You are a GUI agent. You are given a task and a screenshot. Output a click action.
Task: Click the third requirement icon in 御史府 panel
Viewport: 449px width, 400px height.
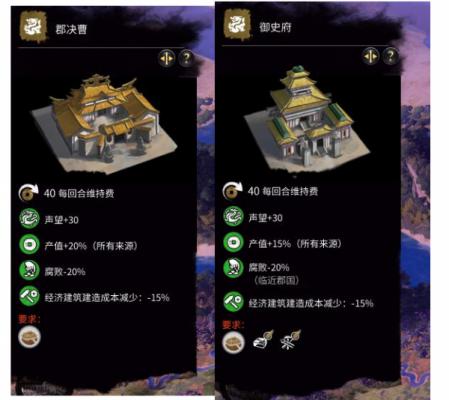[290, 340]
